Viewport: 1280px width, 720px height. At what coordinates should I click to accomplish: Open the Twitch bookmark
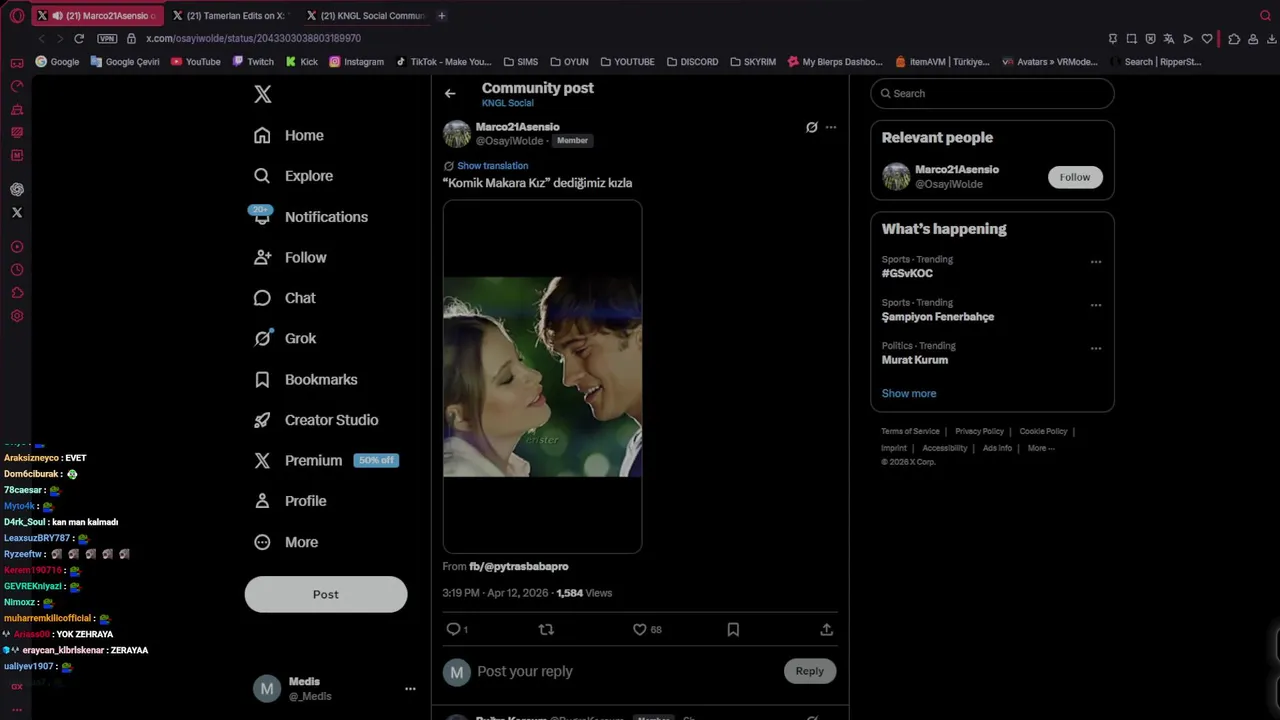253,62
